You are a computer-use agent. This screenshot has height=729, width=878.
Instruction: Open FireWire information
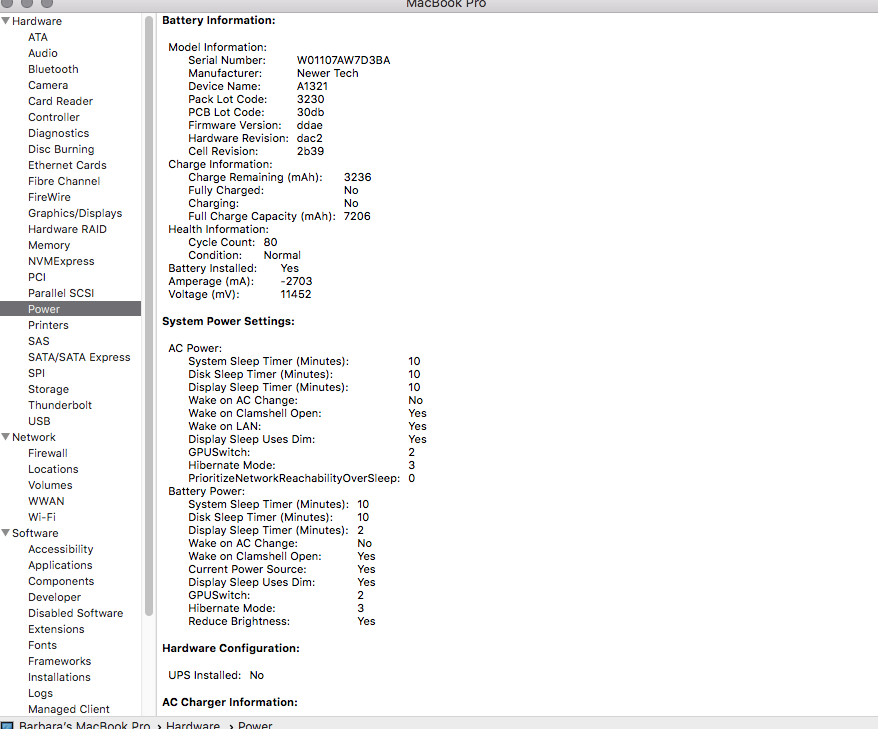[49, 197]
